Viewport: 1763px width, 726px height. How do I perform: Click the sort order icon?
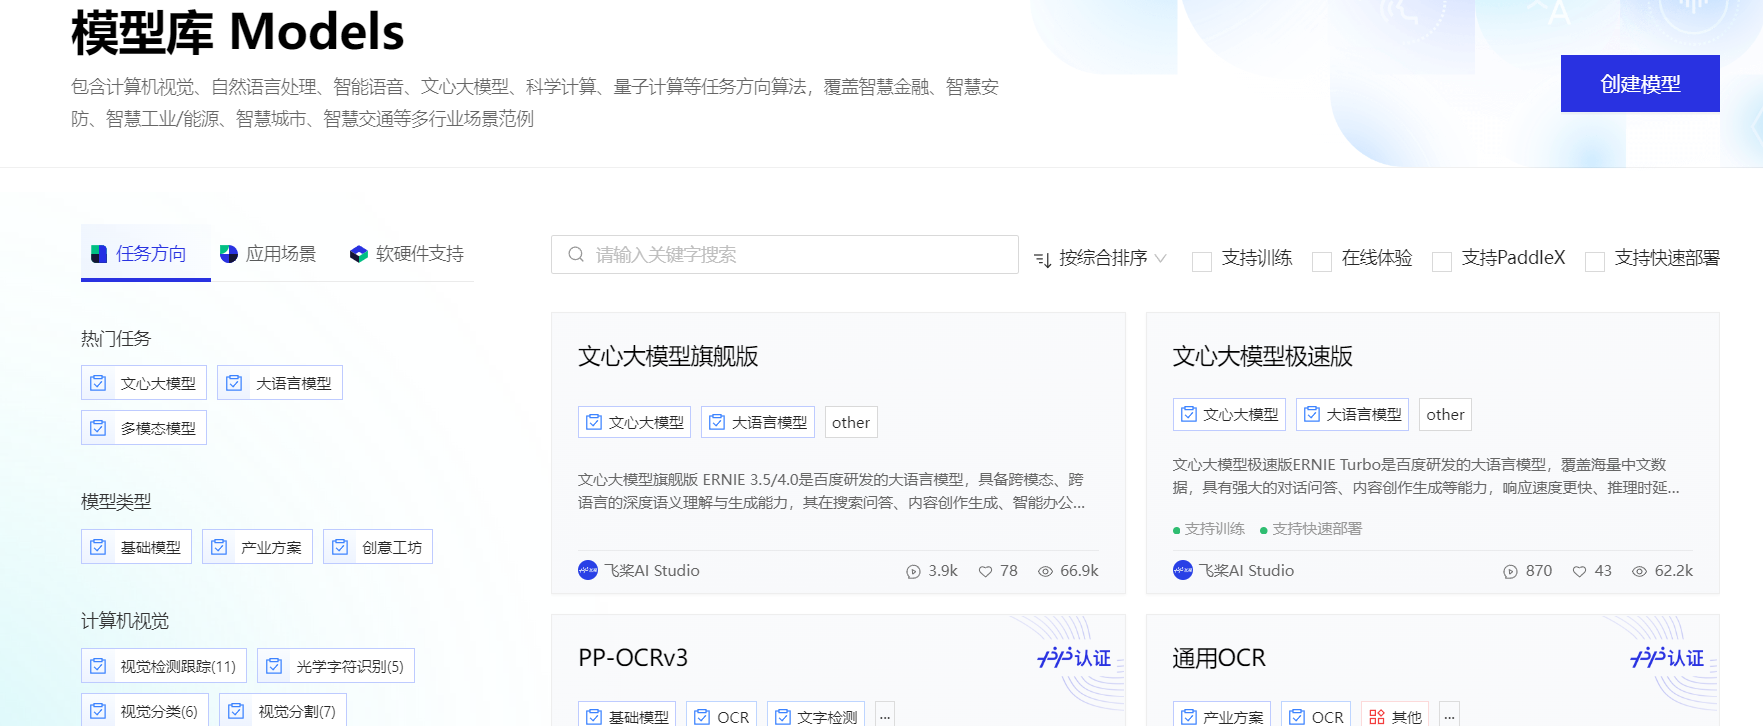[1042, 259]
